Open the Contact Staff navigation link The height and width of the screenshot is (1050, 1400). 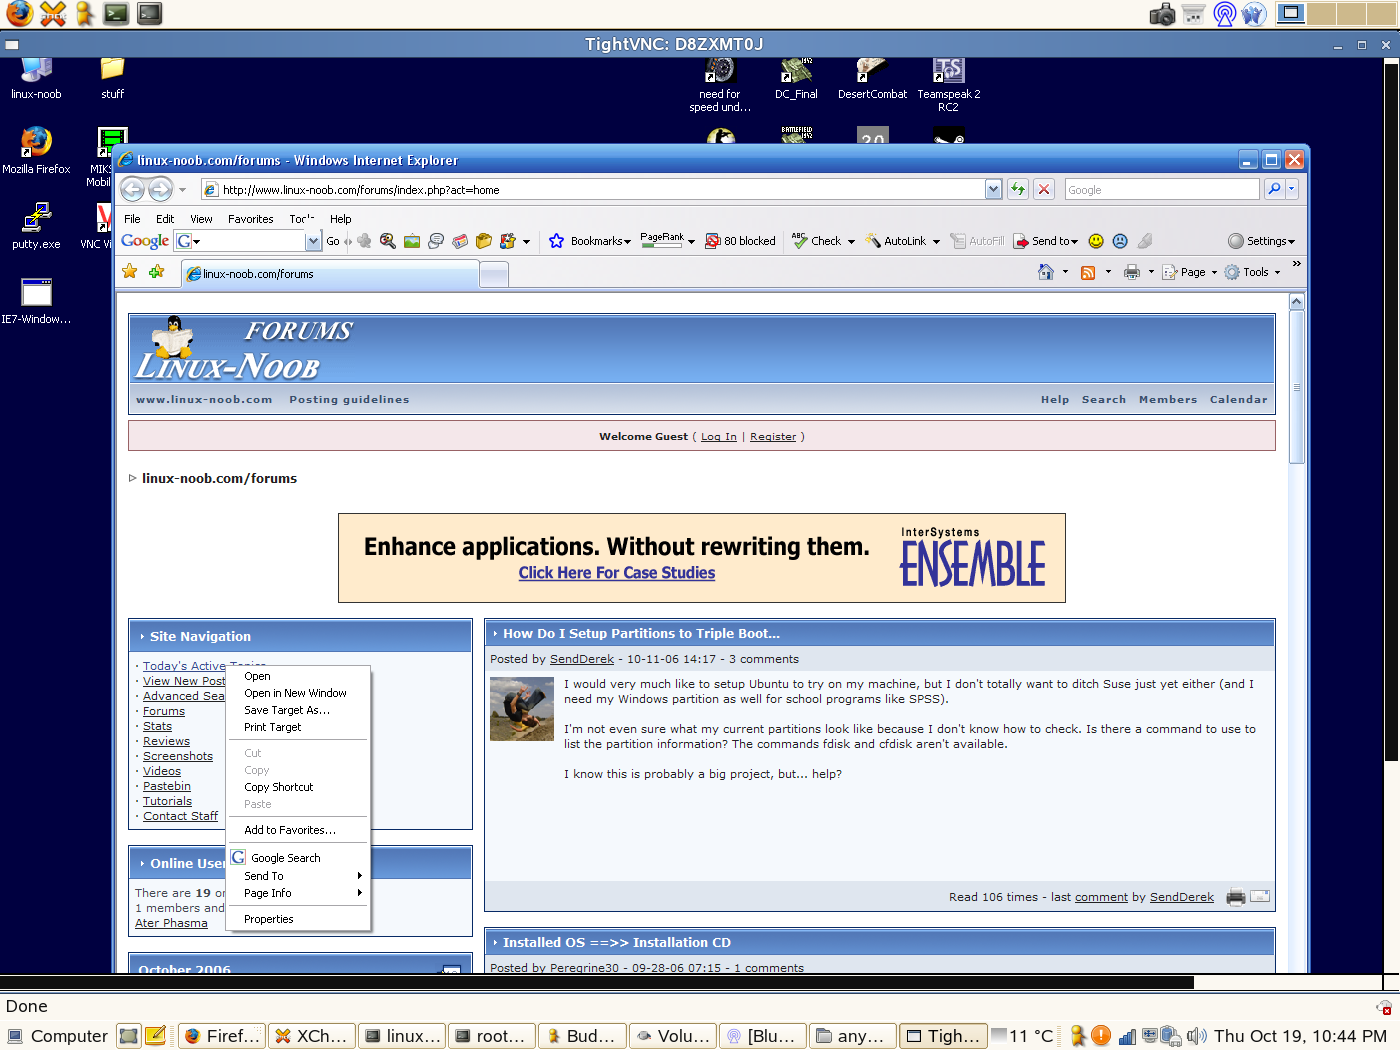[x=180, y=816]
